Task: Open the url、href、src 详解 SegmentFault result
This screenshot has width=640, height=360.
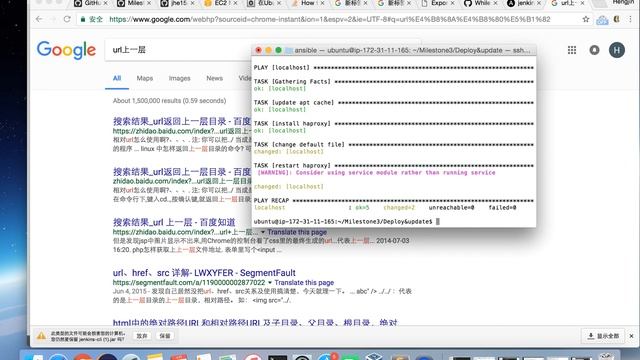Action: click(x=204, y=273)
